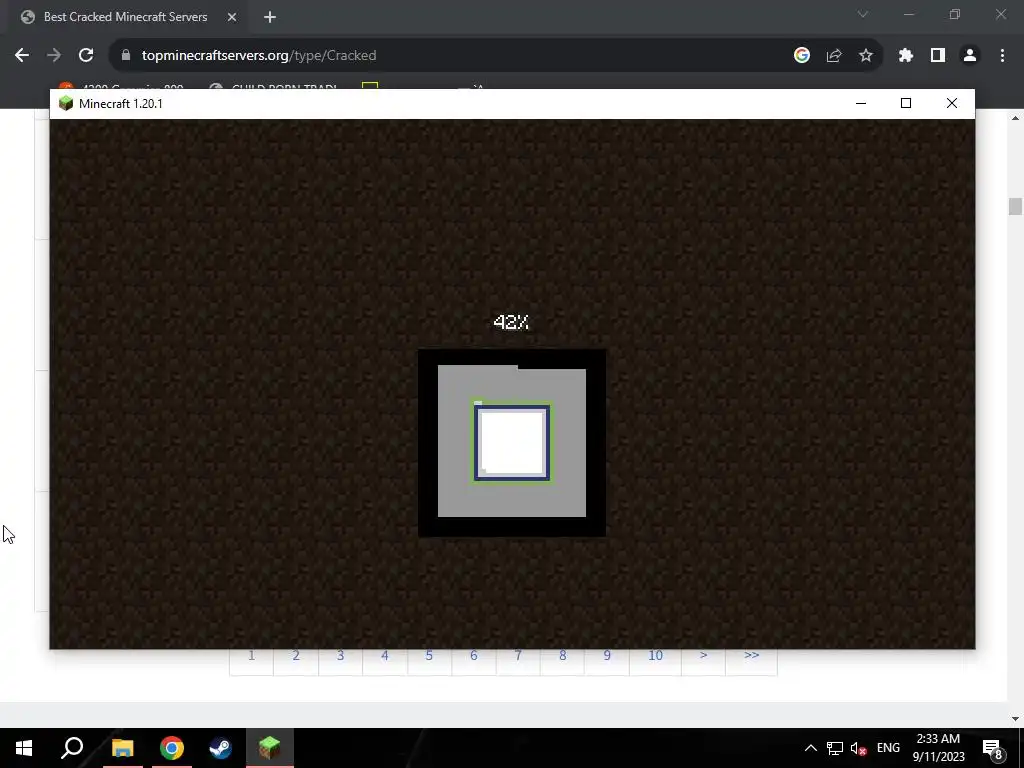This screenshot has height=768, width=1024.
Task: Go to page 5 of server list
Action: [429, 656]
